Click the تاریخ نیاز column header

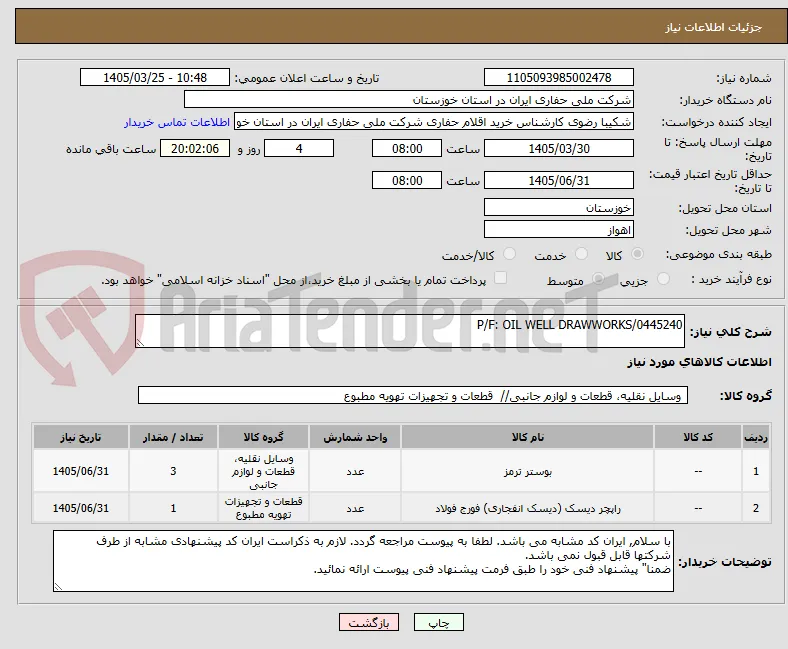coord(80,437)
